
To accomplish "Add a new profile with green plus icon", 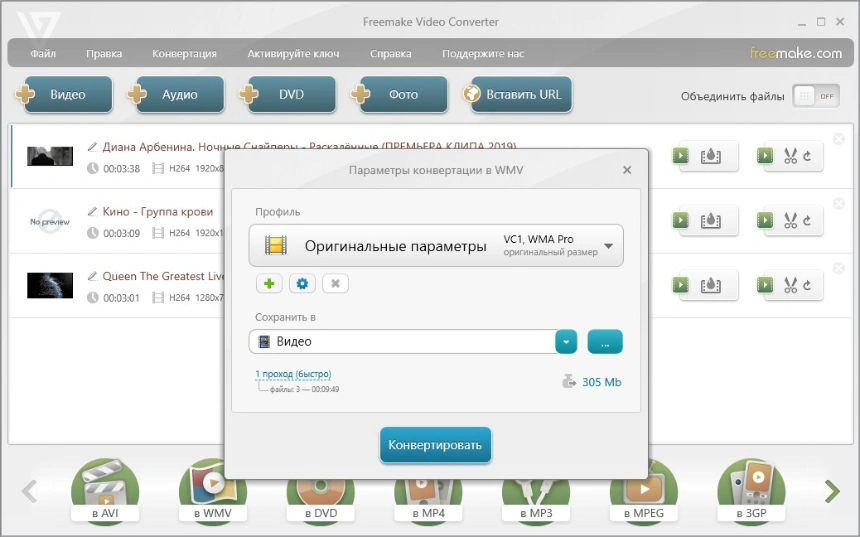I will coord(269,284).
